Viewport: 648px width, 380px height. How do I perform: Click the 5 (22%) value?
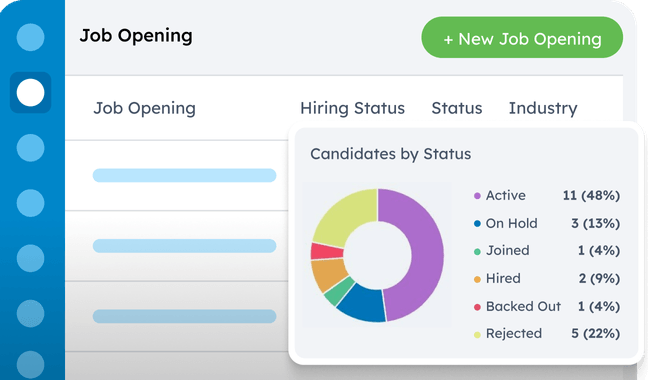point(596,334)
